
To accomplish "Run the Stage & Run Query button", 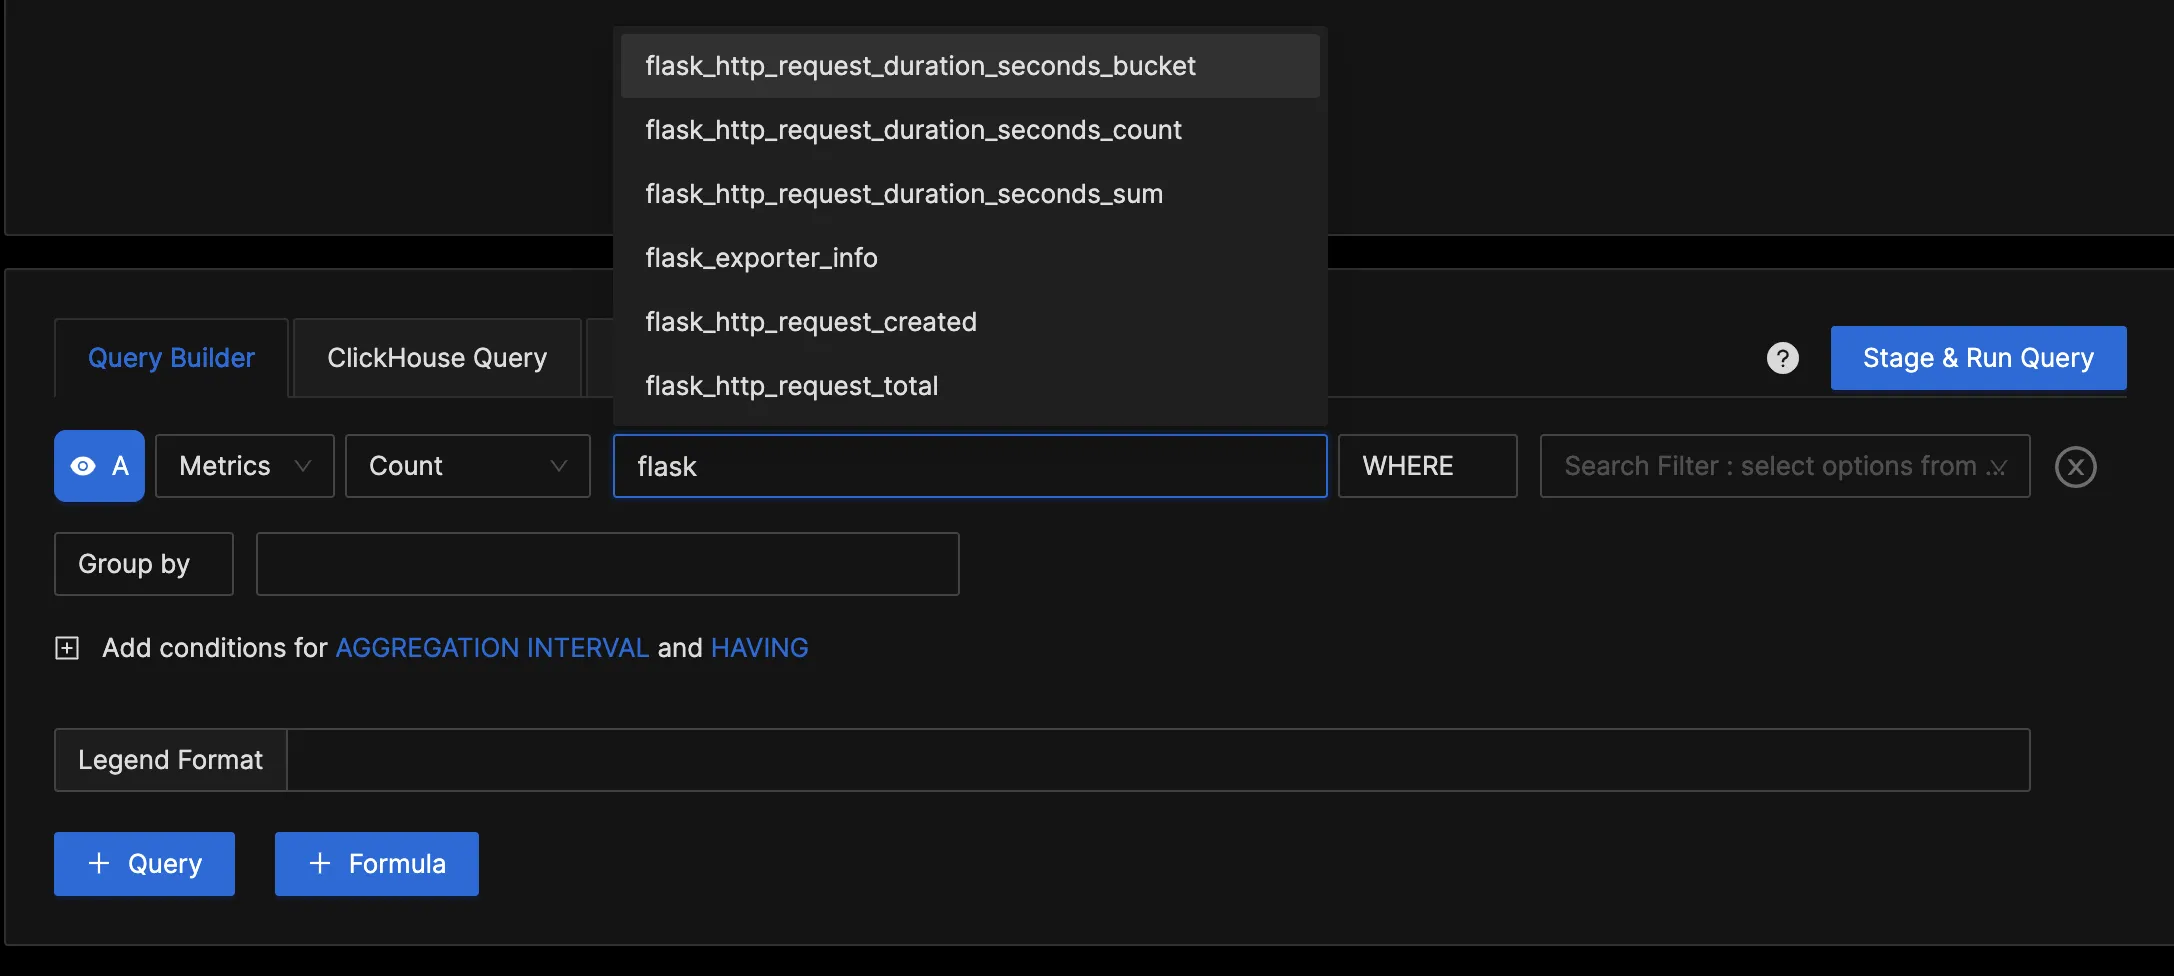I will coord(1978,358).
